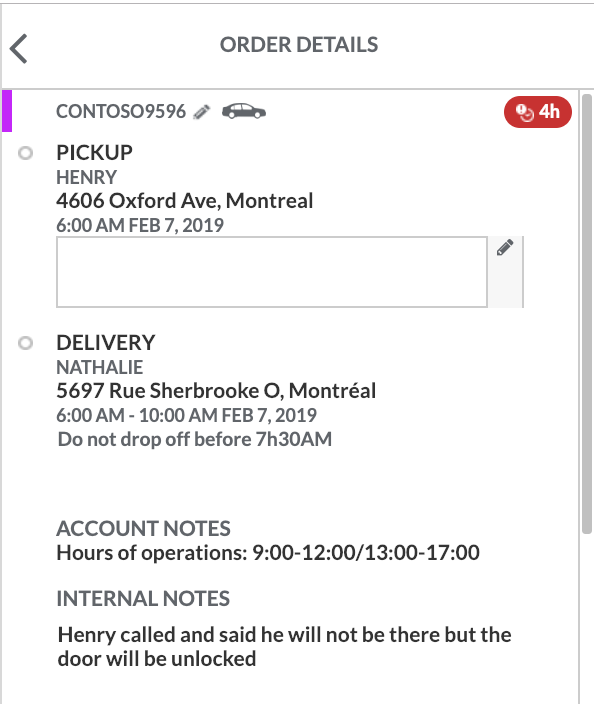Go back using the left chevron arrow
The width and height of the screenshot is (594, 704).
tap(19, 48)
